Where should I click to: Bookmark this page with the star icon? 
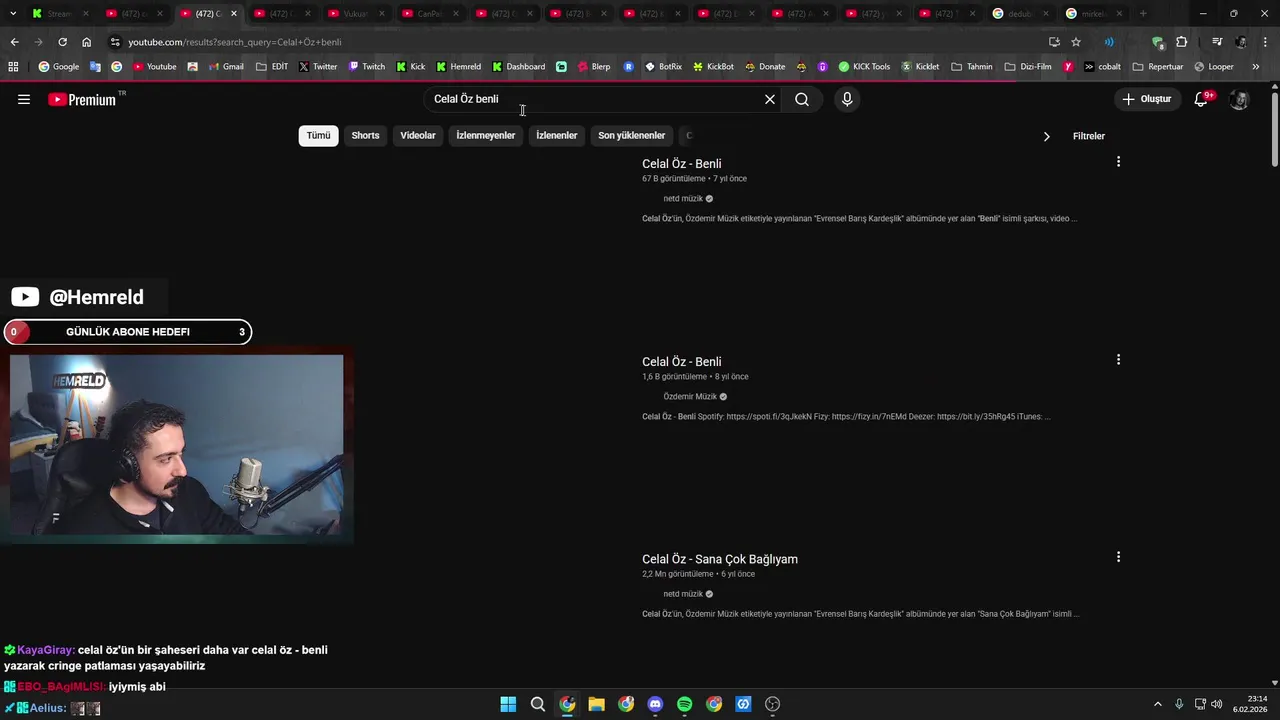pyautogui.click(x=1076, y=42)
